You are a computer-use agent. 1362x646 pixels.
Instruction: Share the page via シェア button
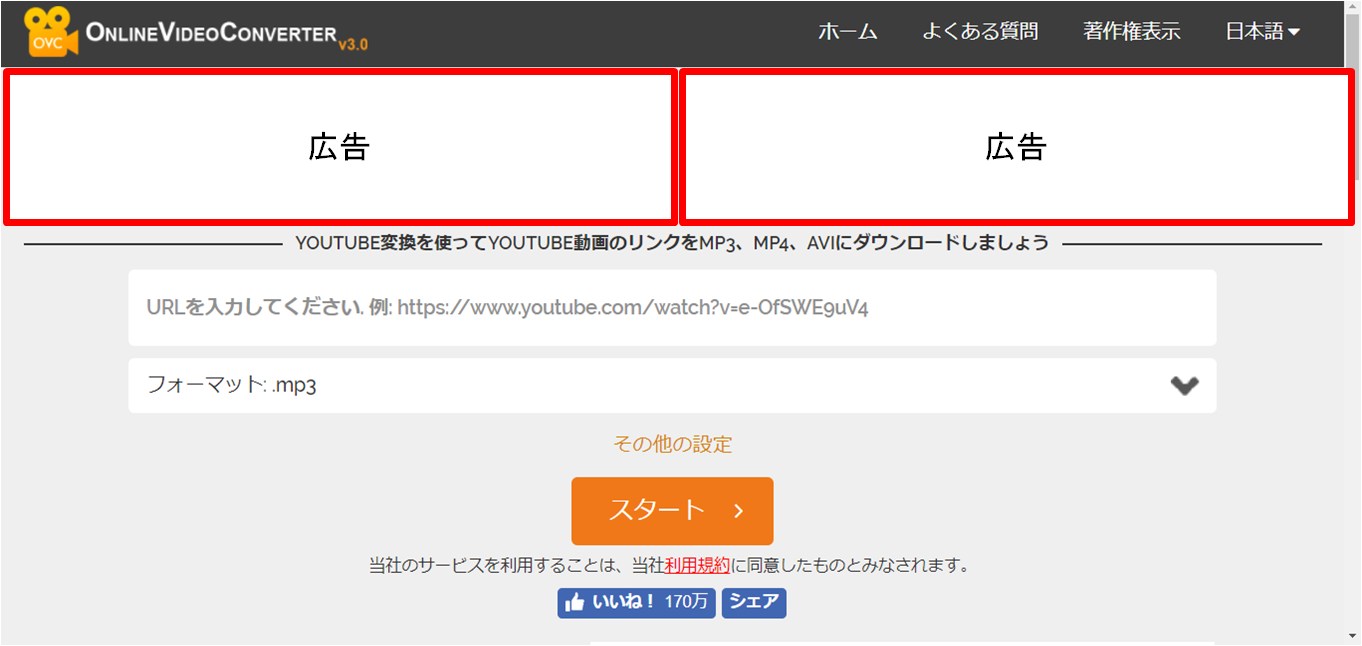(x=753, y=603)
